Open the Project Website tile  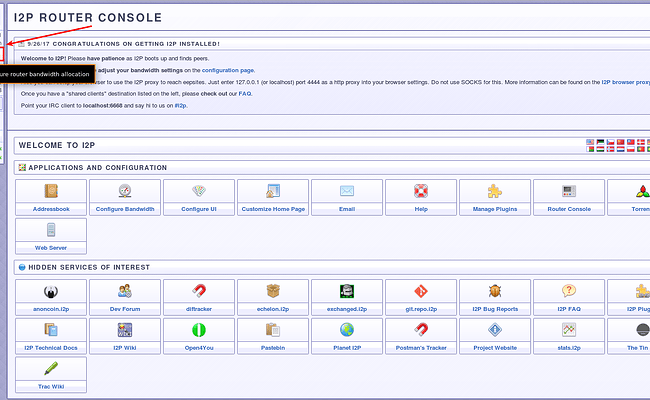click(495, 336)
